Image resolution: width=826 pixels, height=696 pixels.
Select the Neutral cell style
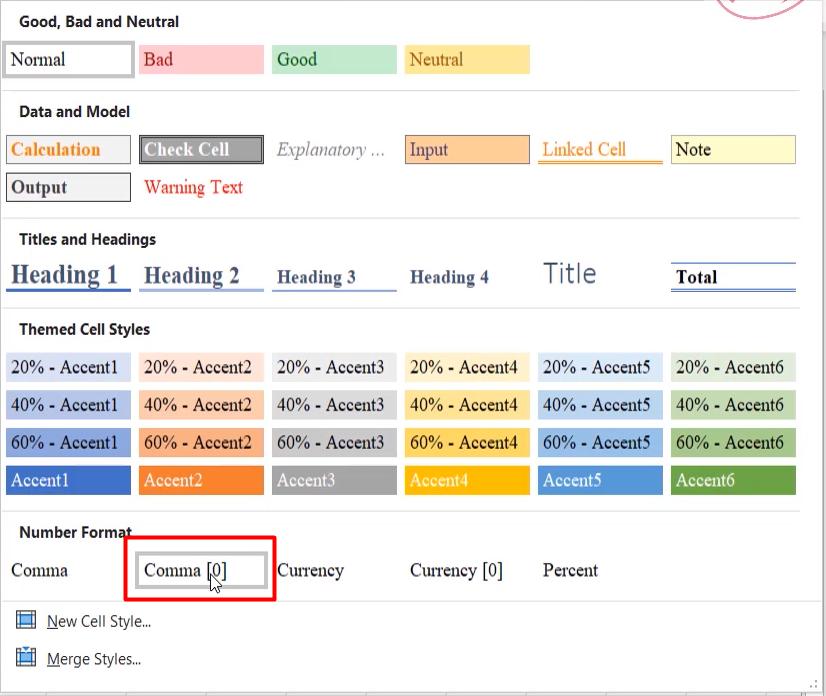point(466,59)
